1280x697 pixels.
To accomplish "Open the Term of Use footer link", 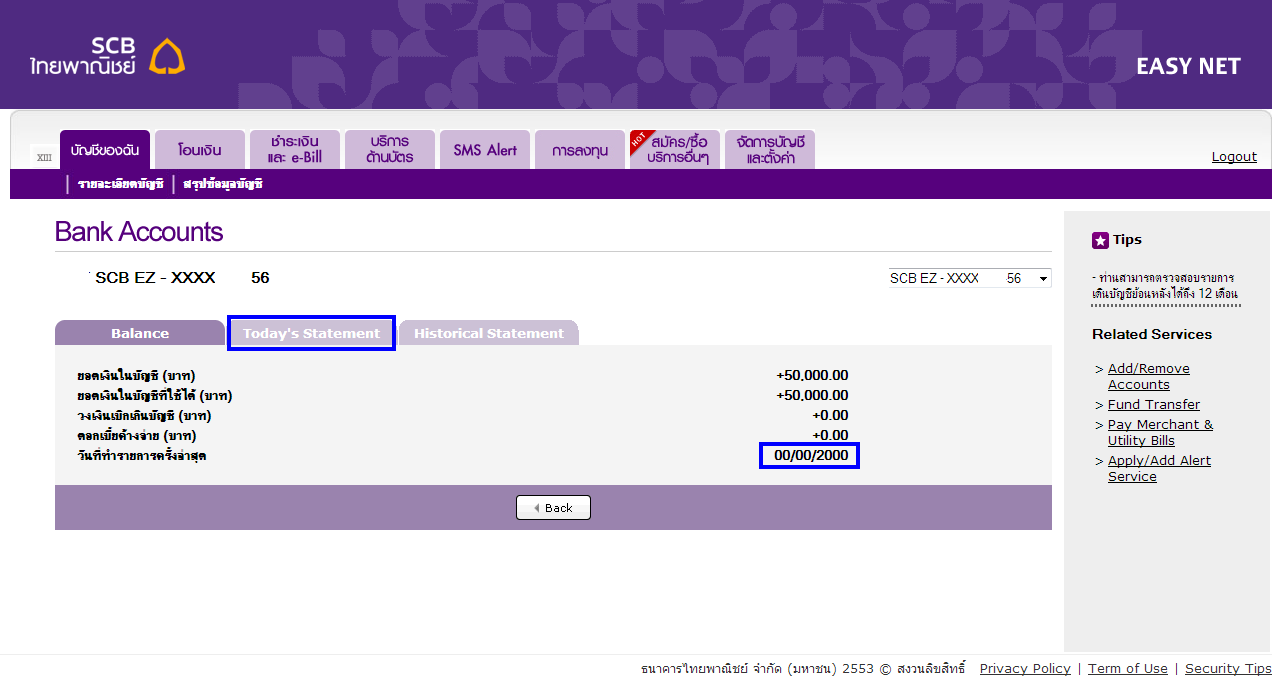I will point(1128,669).
